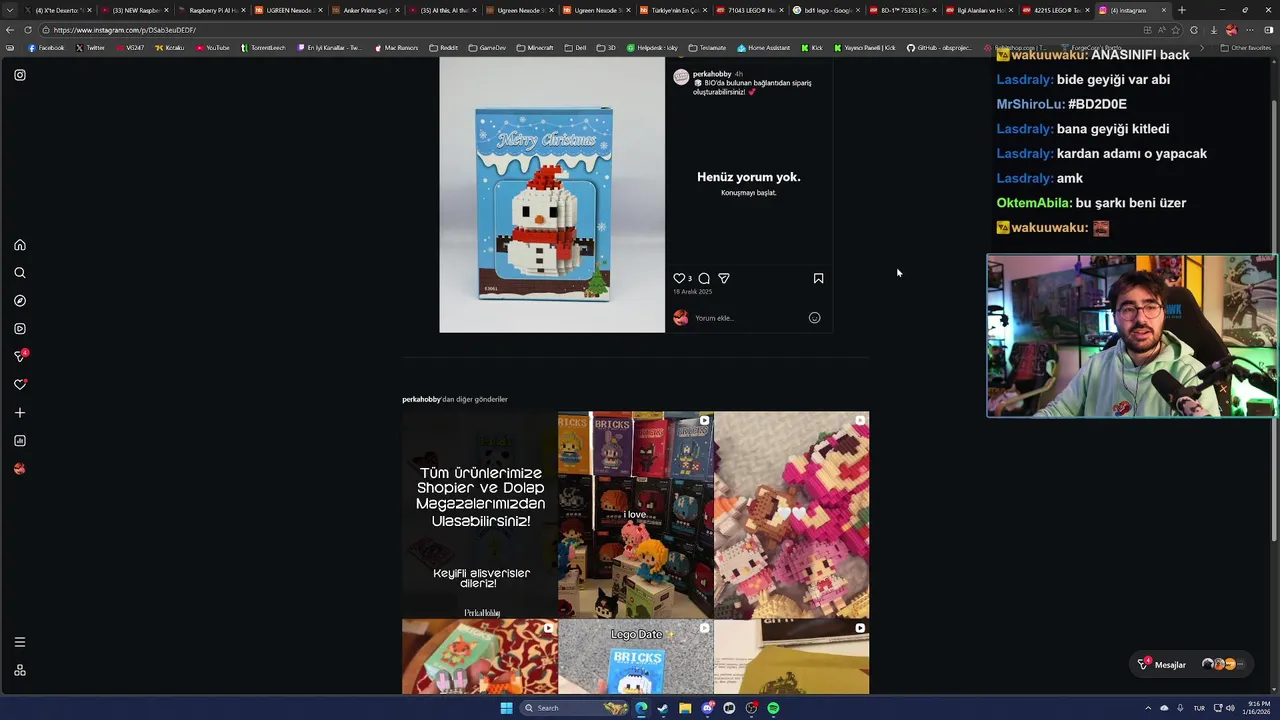Open the 'i love...' bricks reel thumbnail
Viewport: 1280px width, 720px height.
636,515
